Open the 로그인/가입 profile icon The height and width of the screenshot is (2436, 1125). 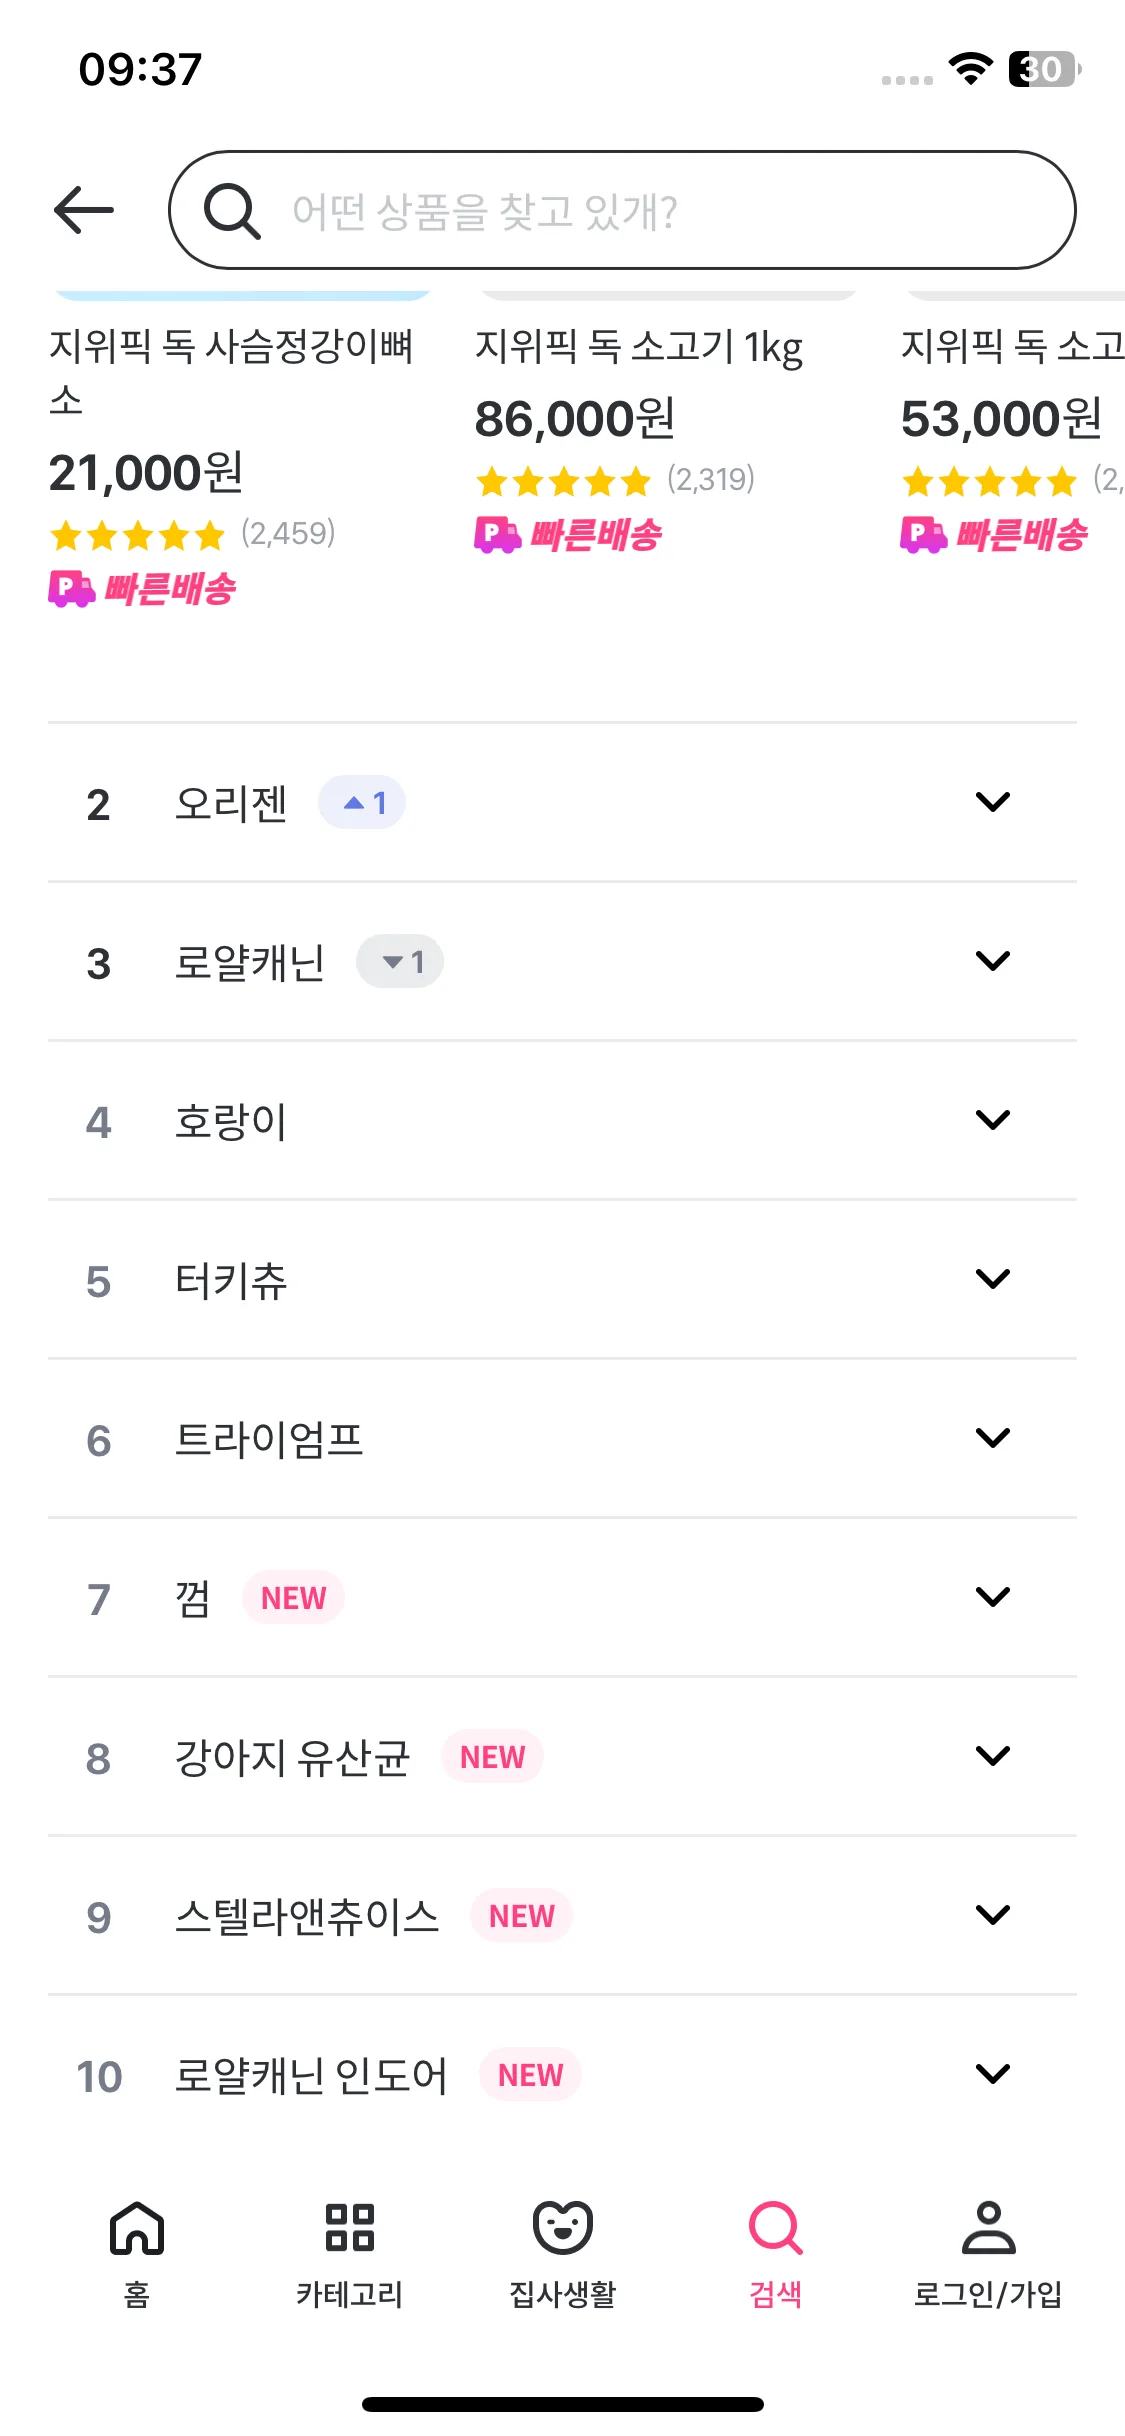coord(988,2228)
